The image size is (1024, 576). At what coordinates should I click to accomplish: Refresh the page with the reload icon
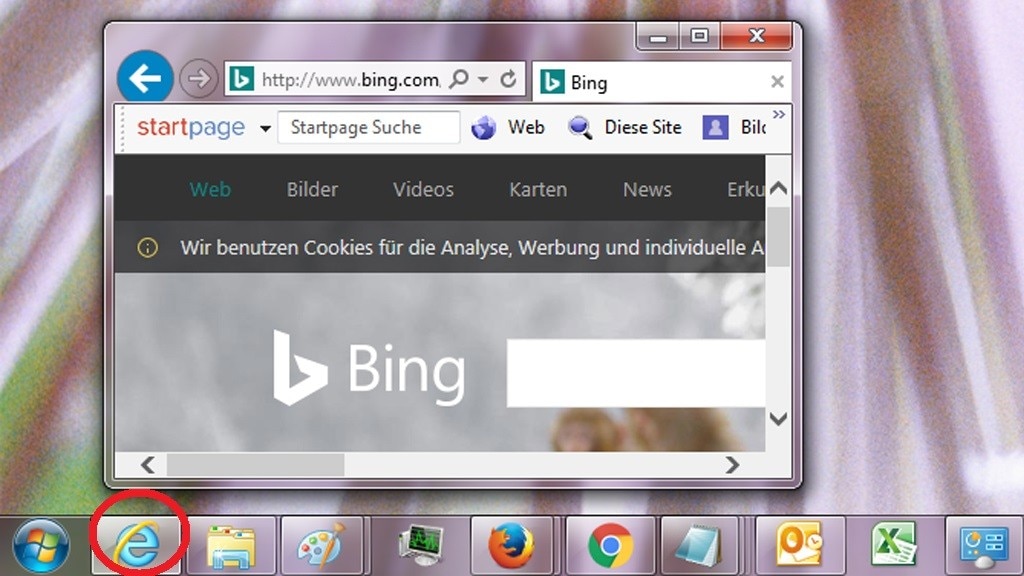click(x=508, y=79)
